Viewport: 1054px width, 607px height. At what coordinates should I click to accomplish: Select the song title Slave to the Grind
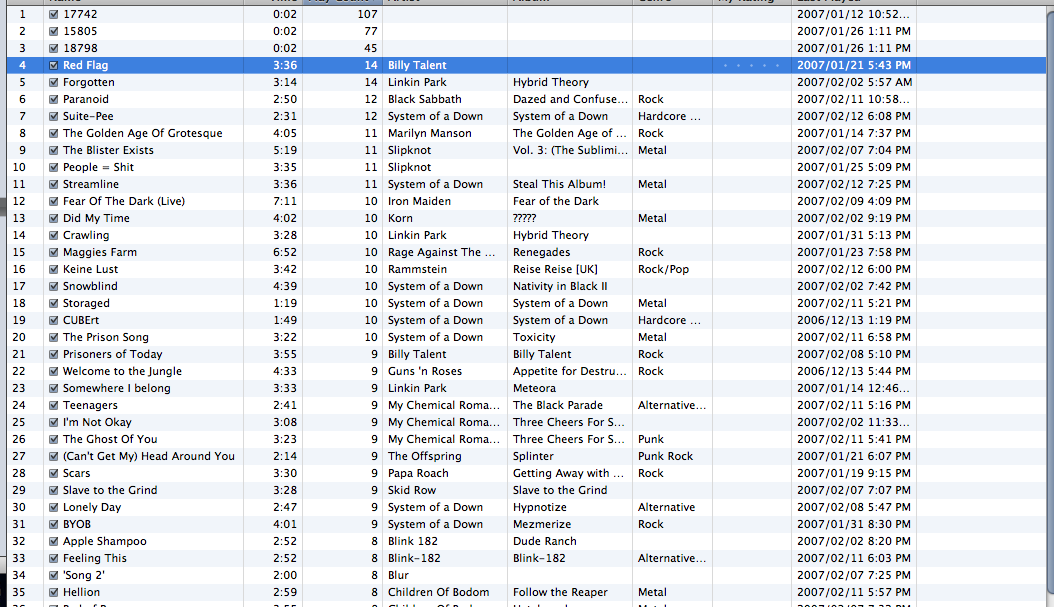110,490
